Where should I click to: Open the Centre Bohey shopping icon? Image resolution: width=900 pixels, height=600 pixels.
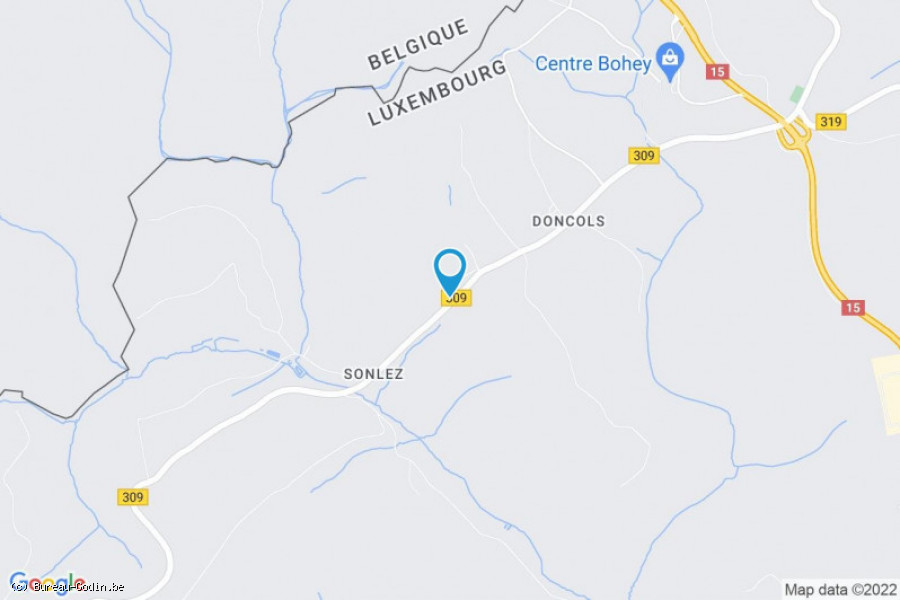[x=669, y=61]
